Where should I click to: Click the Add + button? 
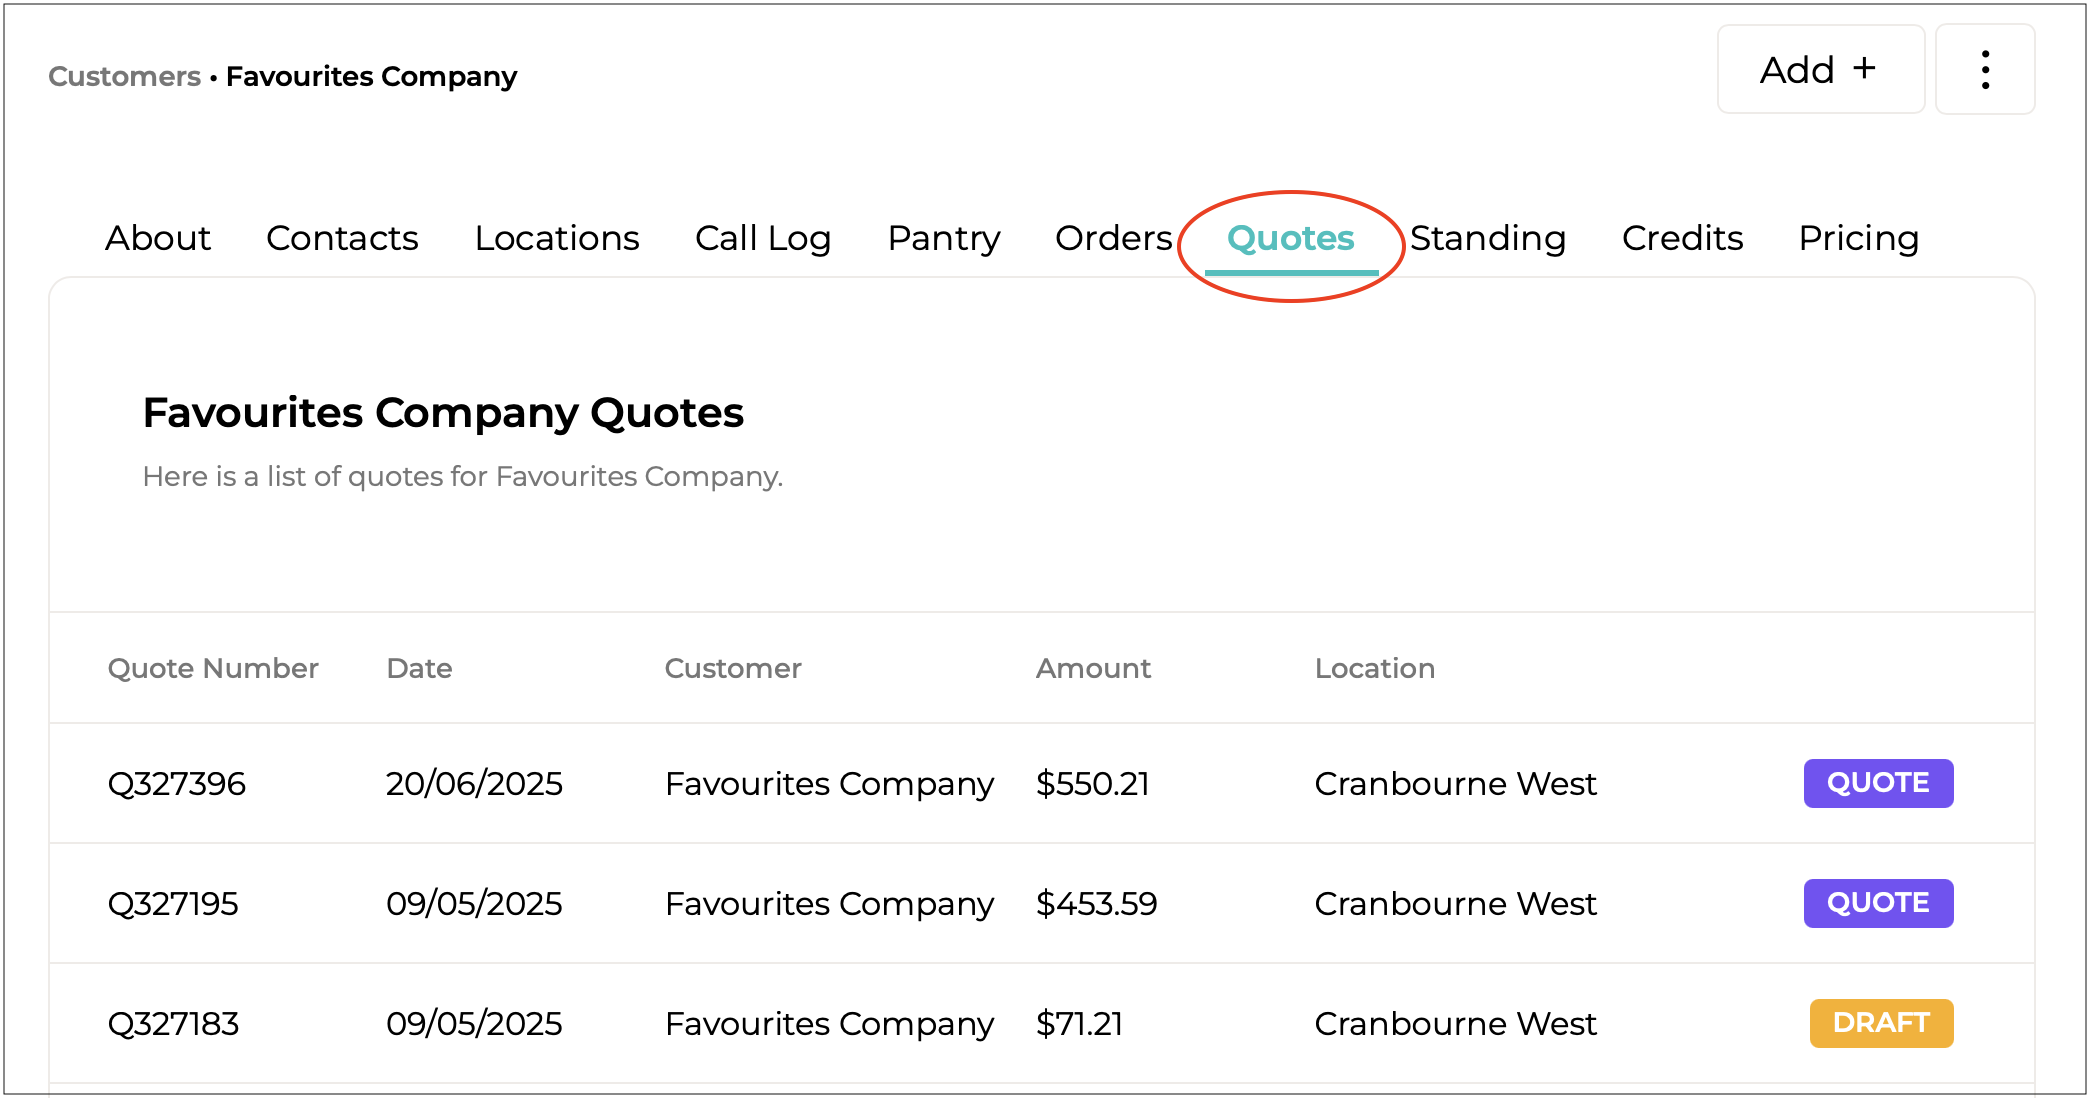(1819, 70)
